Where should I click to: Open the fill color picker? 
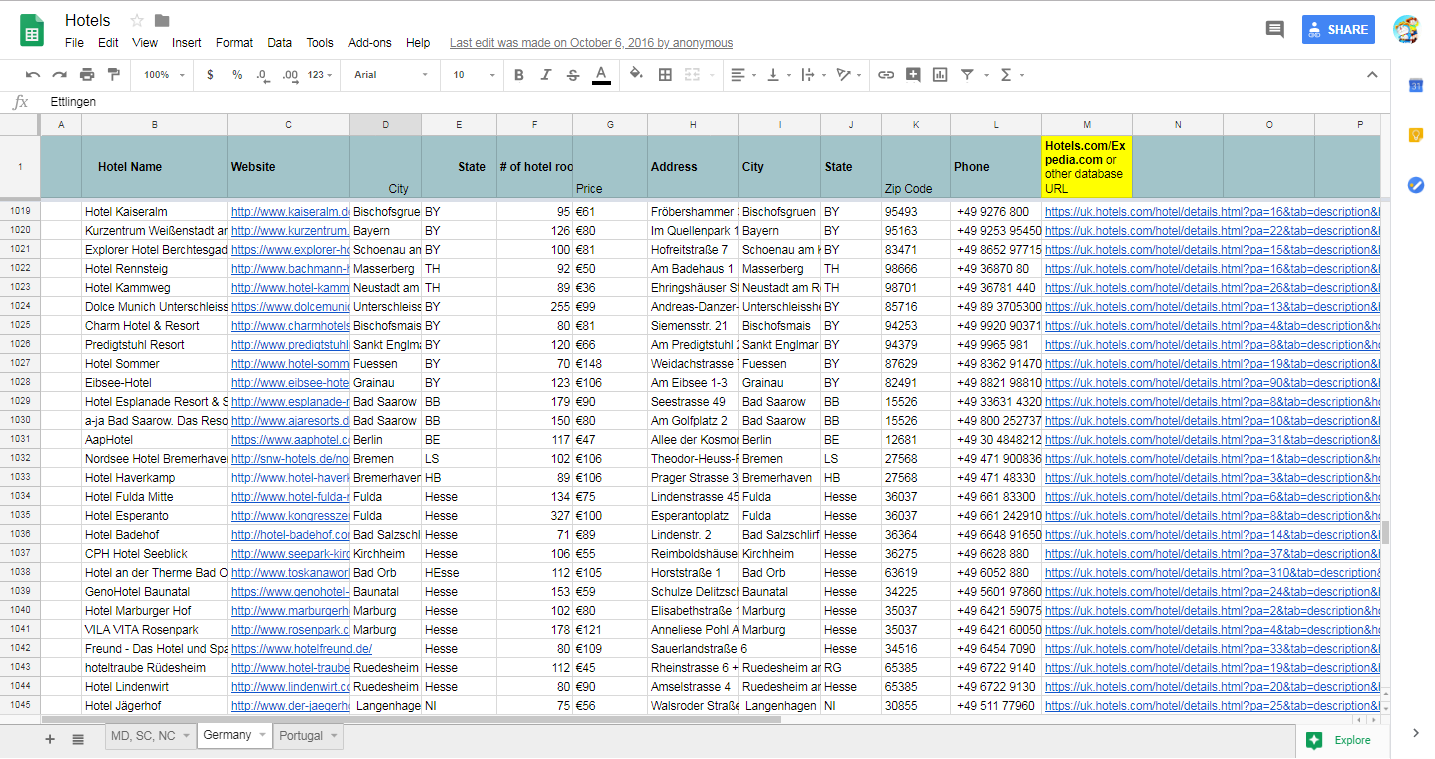pos(636,75)
